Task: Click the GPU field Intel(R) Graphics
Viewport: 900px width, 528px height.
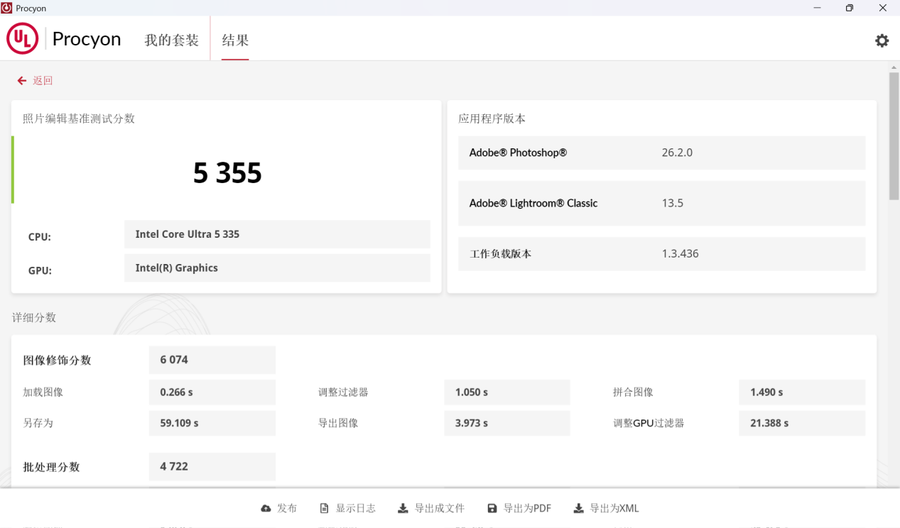Action: tap(277, 268)
